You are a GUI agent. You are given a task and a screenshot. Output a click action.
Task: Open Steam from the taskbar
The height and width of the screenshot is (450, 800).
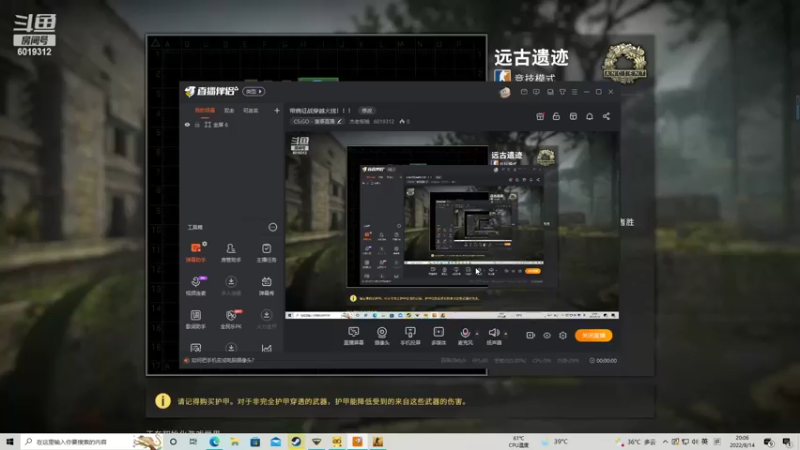(296, 442)
